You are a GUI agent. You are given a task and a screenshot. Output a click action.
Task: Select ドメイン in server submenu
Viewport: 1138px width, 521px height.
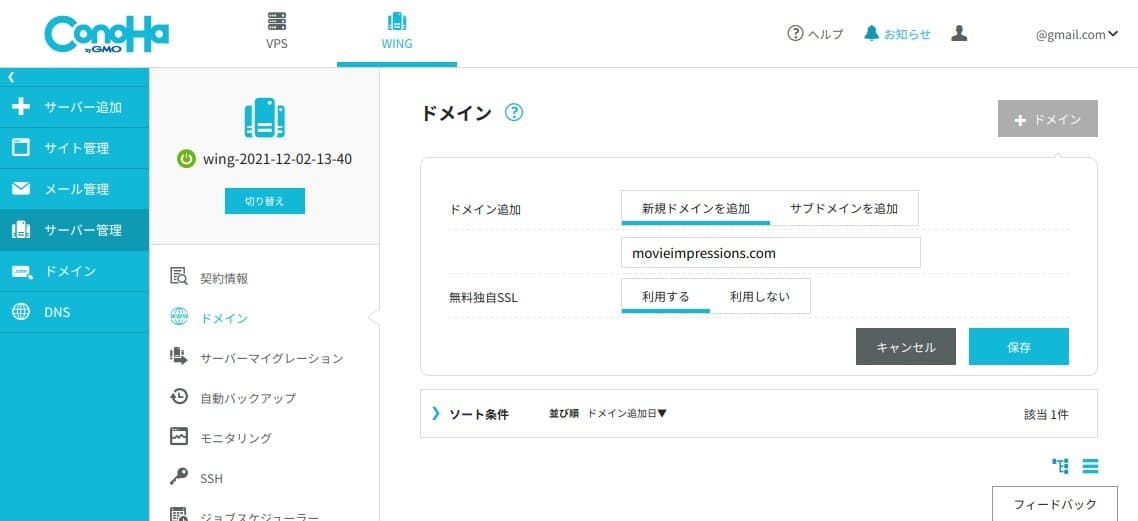point(224,319)
